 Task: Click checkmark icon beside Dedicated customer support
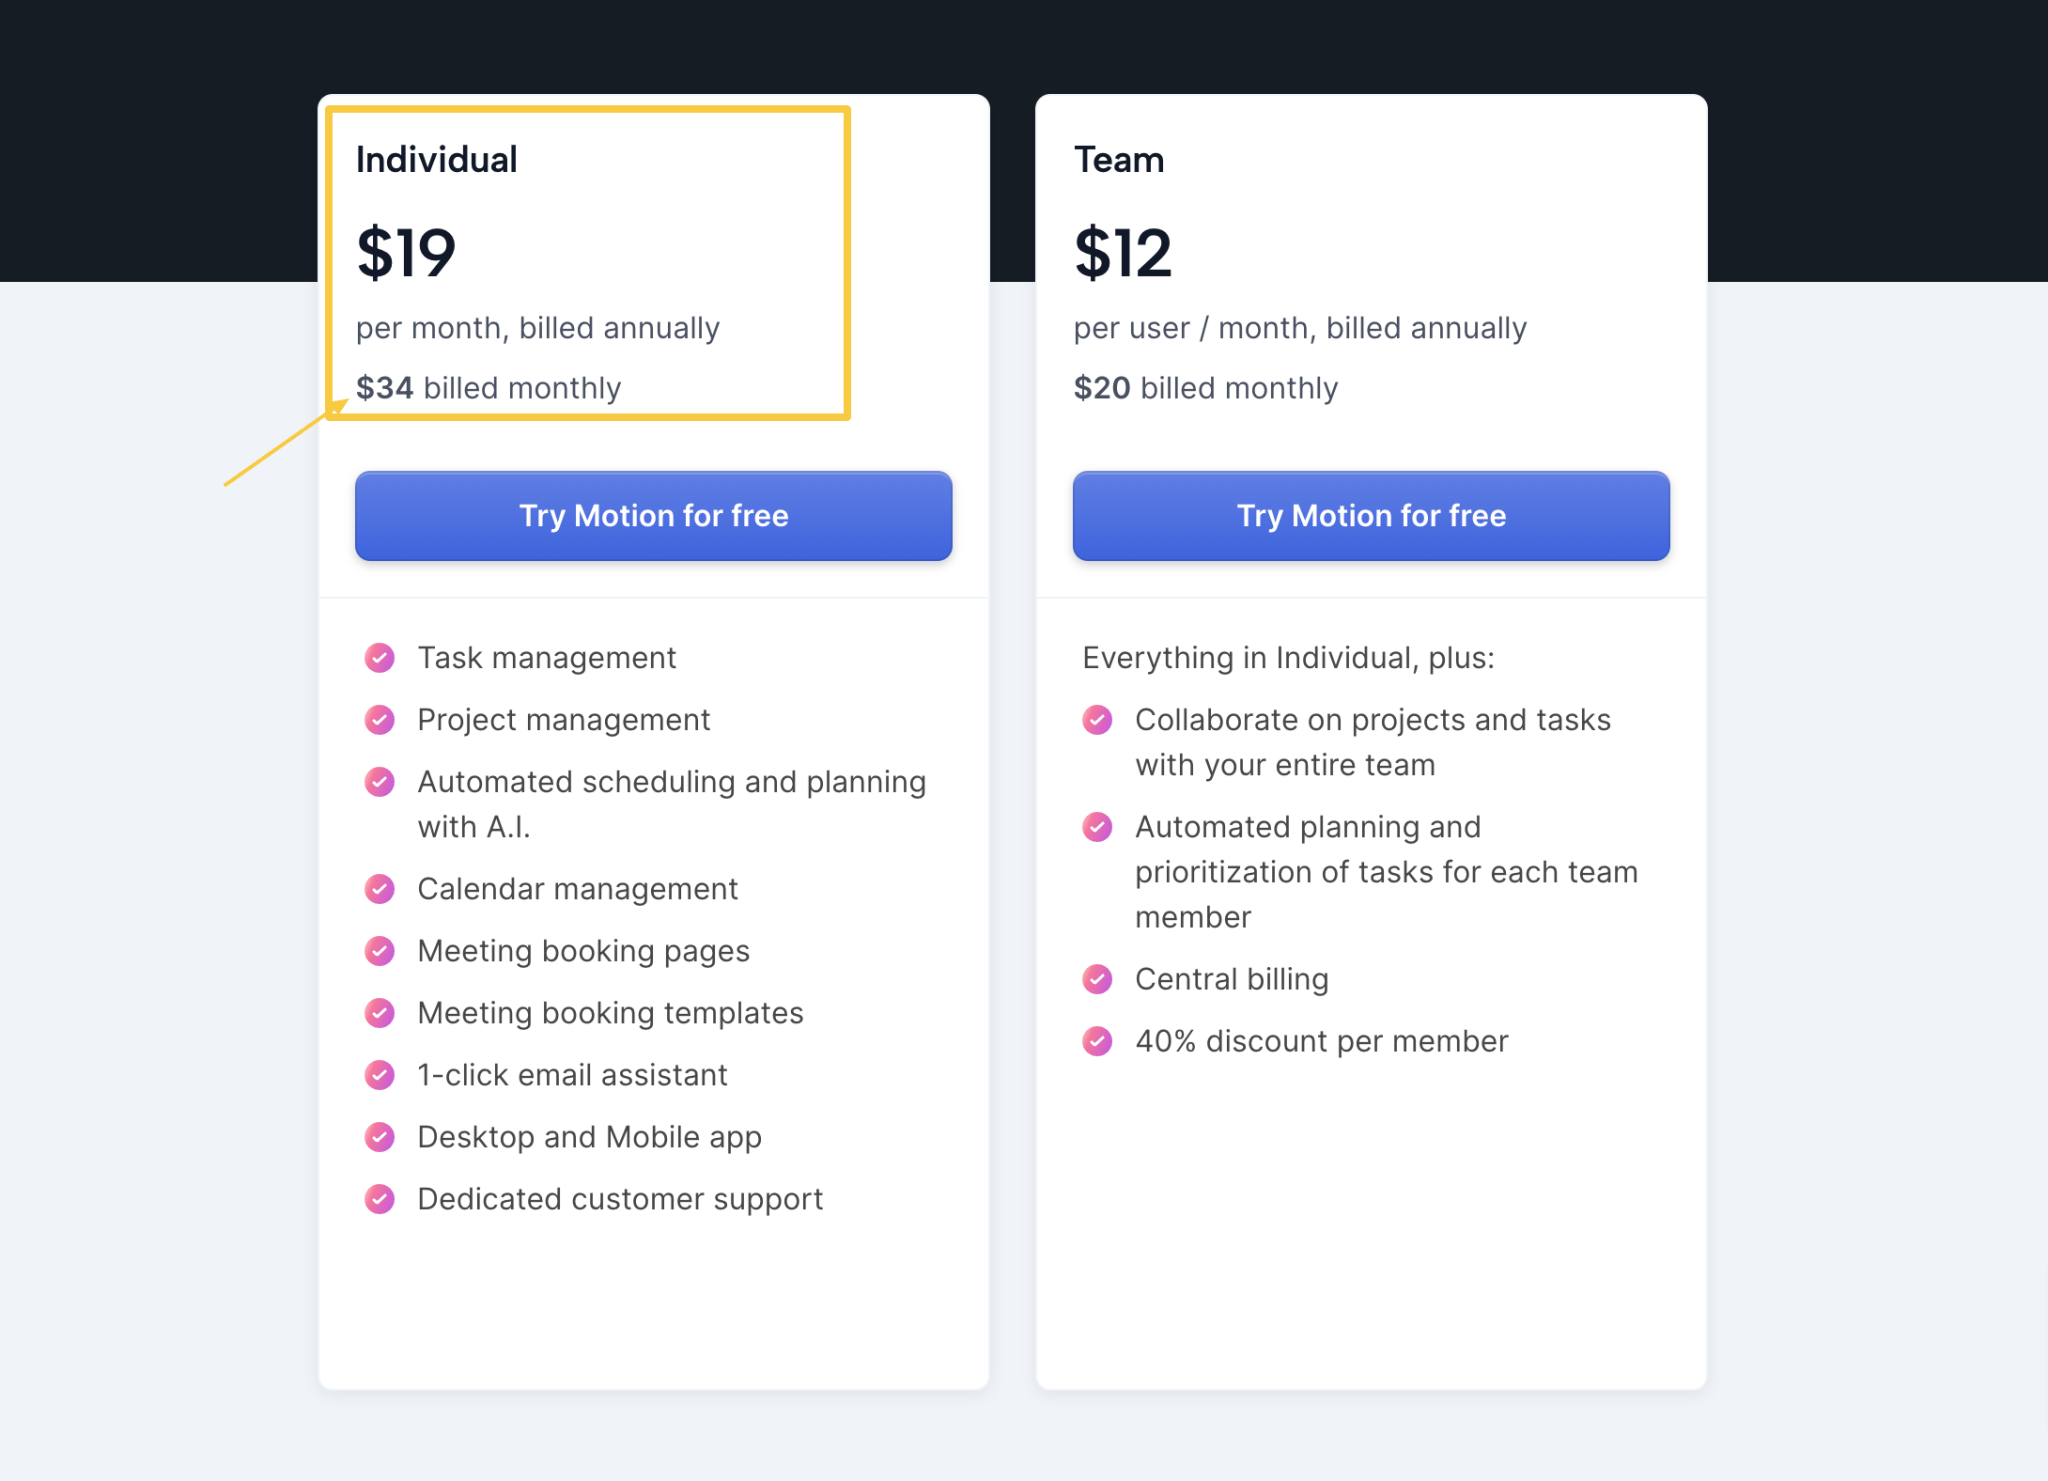point(380,1199)
